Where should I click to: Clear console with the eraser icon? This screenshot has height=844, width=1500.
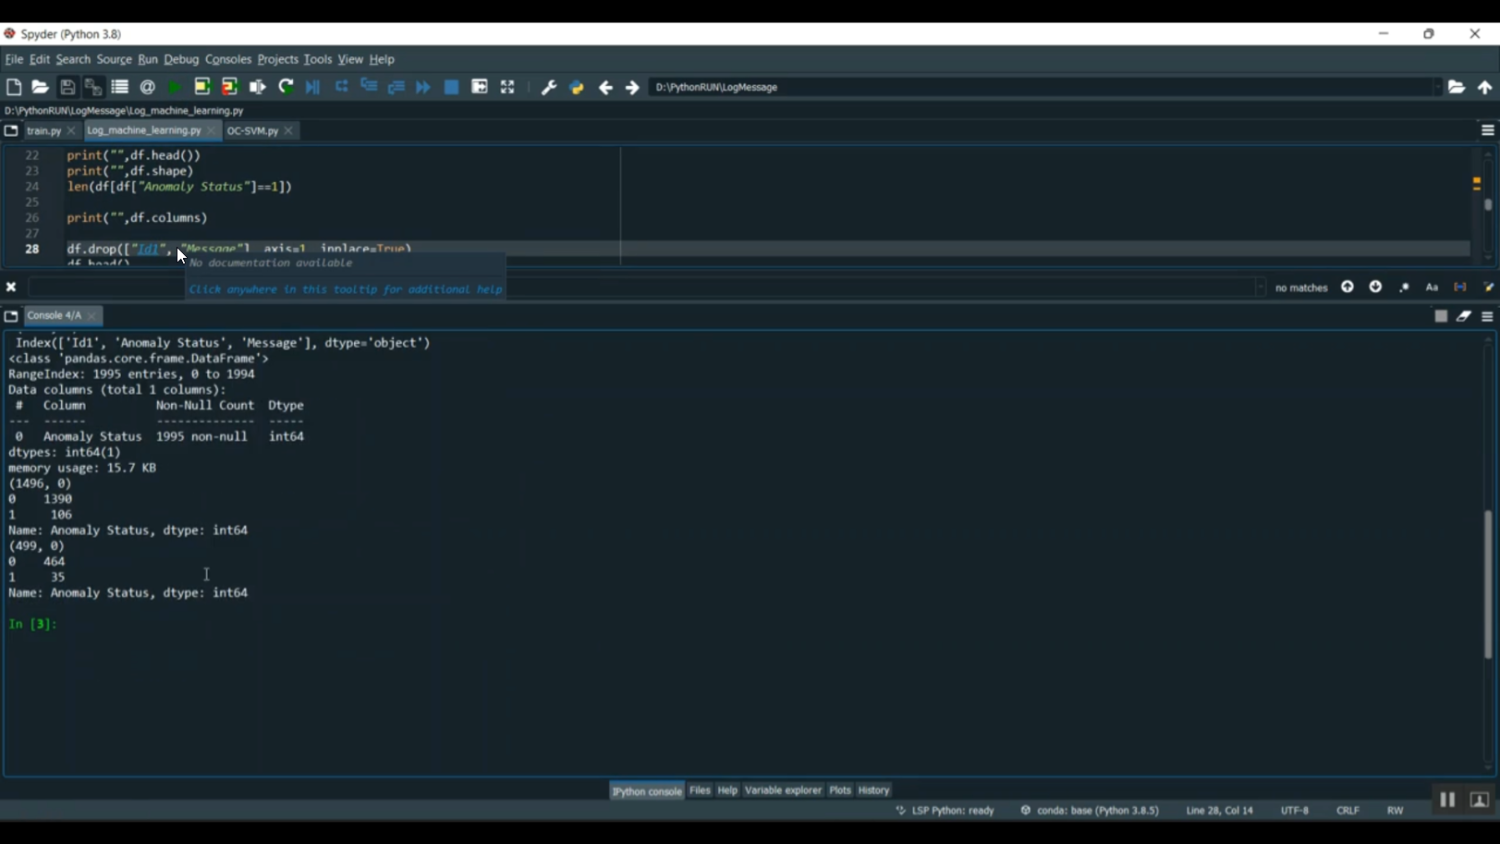pyautogui.click(x=1464, y=316)
